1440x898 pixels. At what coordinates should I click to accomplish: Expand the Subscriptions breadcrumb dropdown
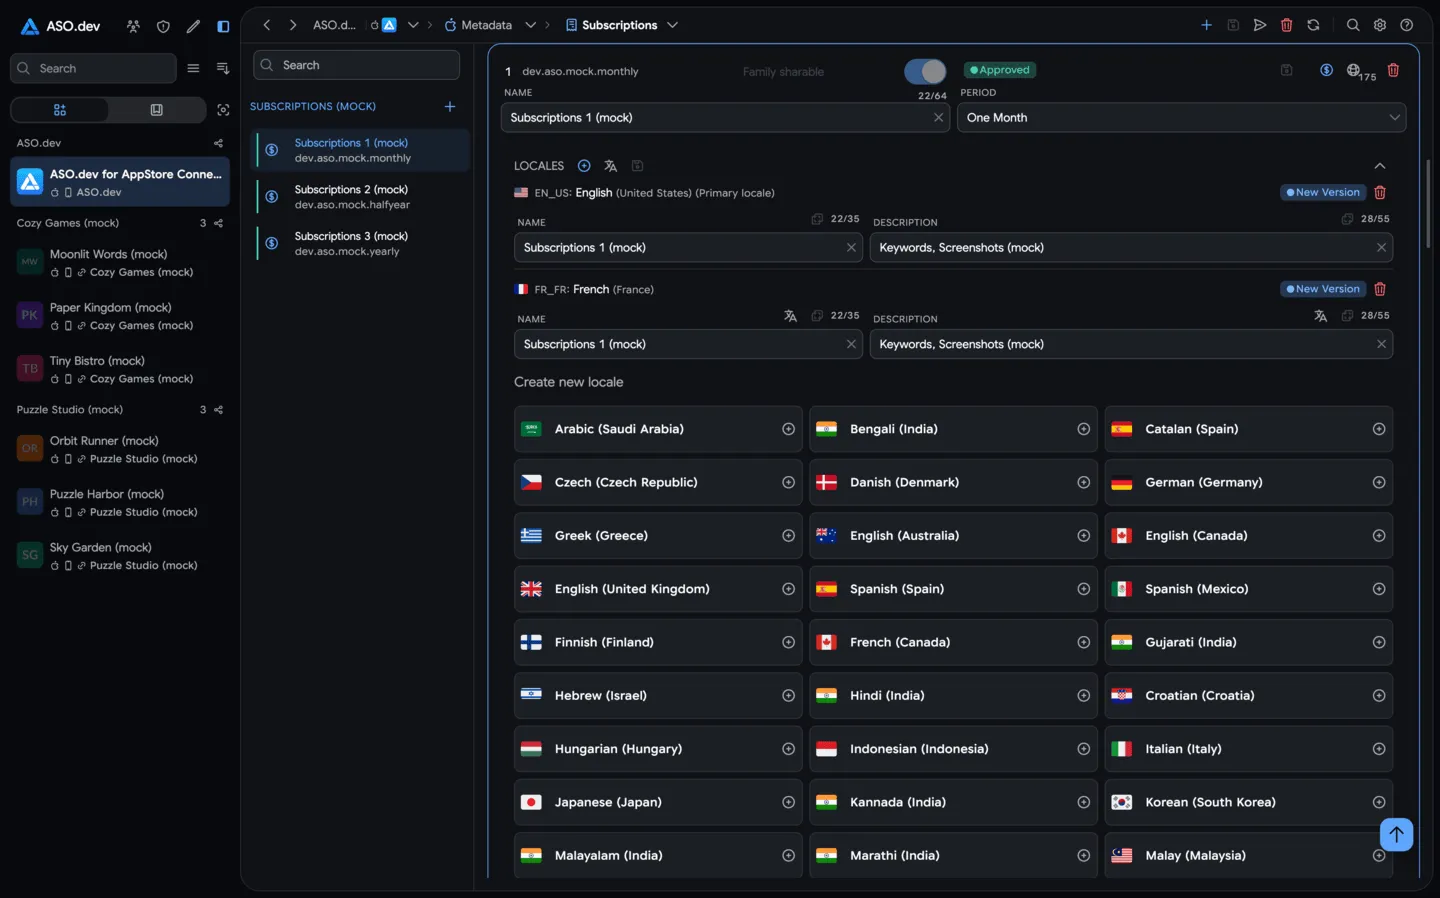coord(673,25)
